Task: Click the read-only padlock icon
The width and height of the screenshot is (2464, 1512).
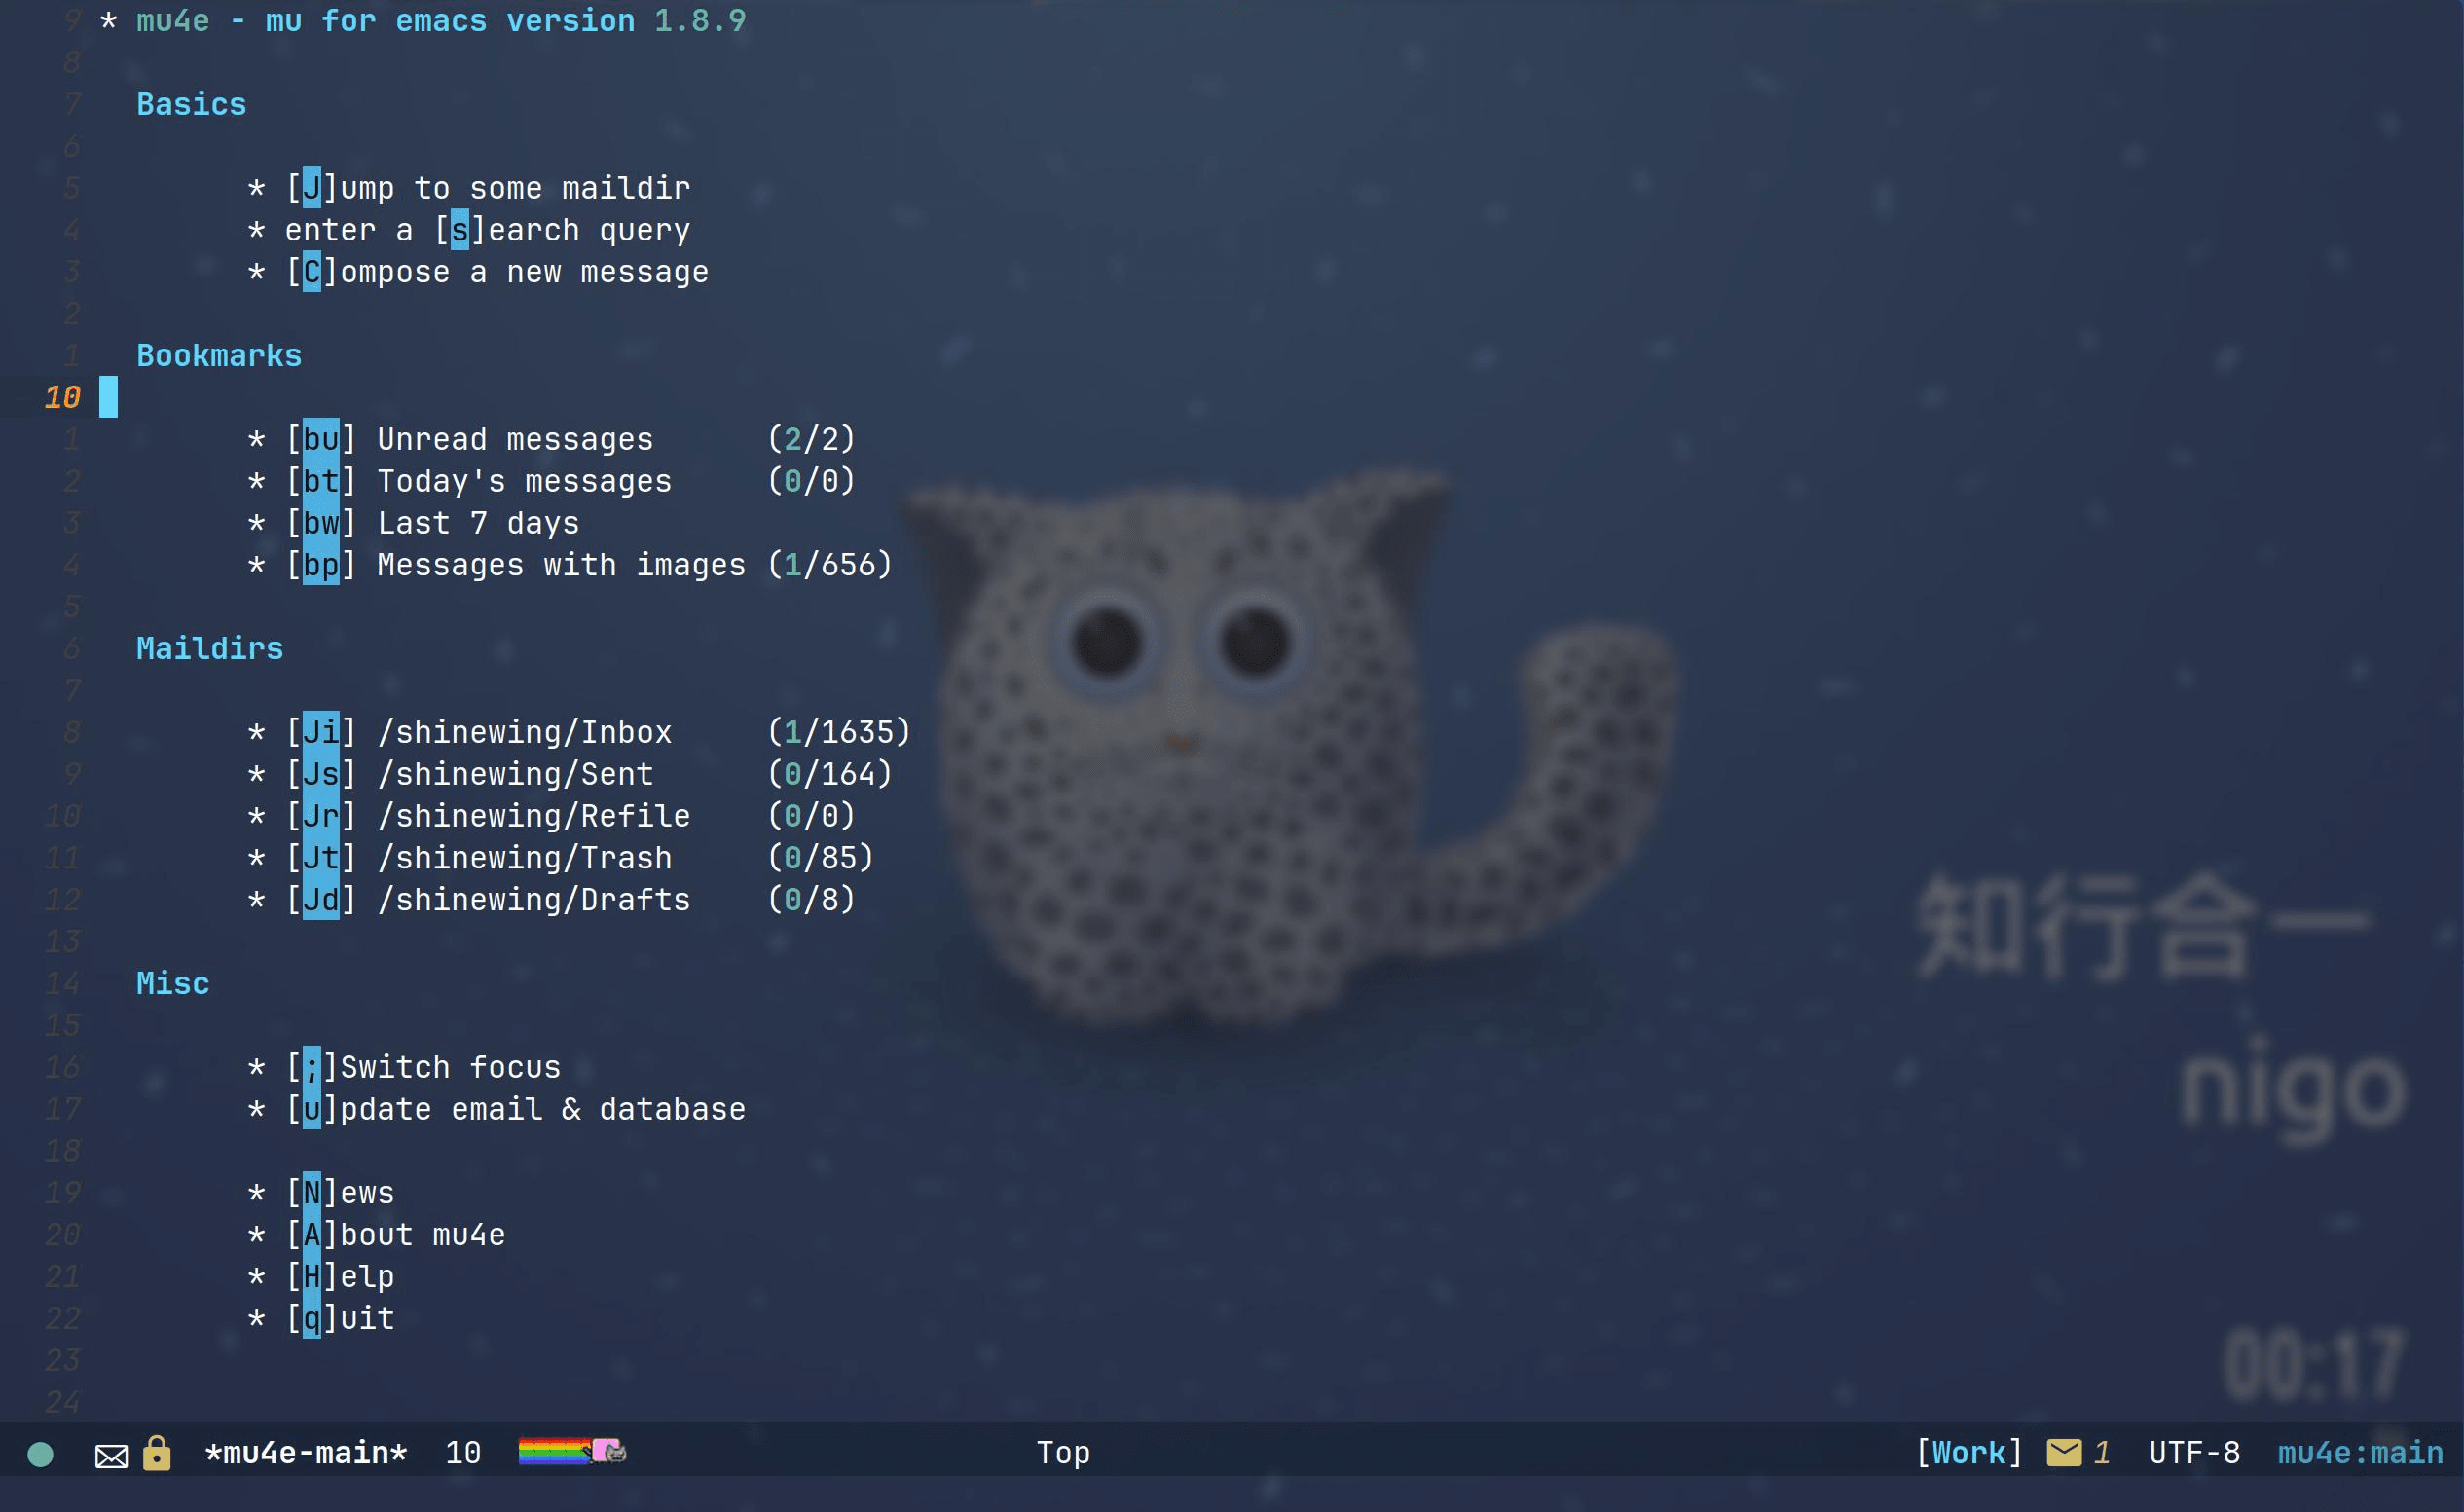Action: (156, 1452)
